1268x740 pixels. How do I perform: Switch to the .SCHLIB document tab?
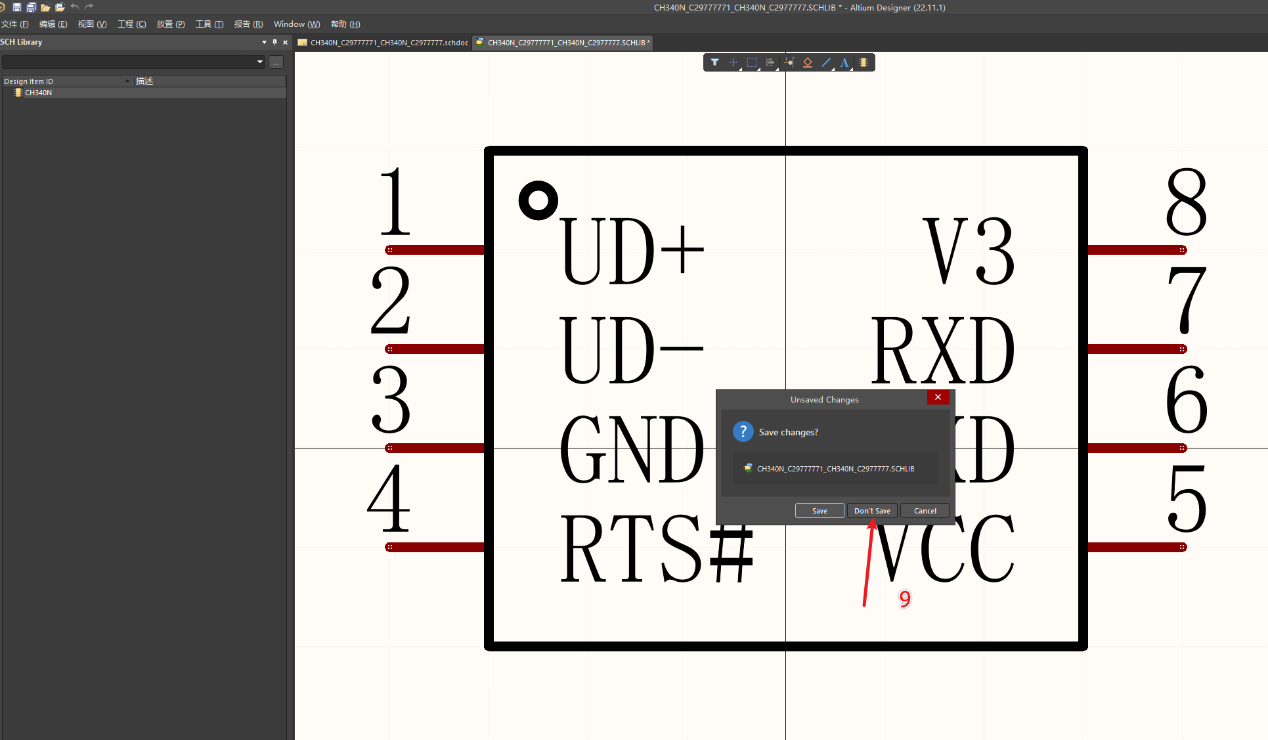pos(563,42)
